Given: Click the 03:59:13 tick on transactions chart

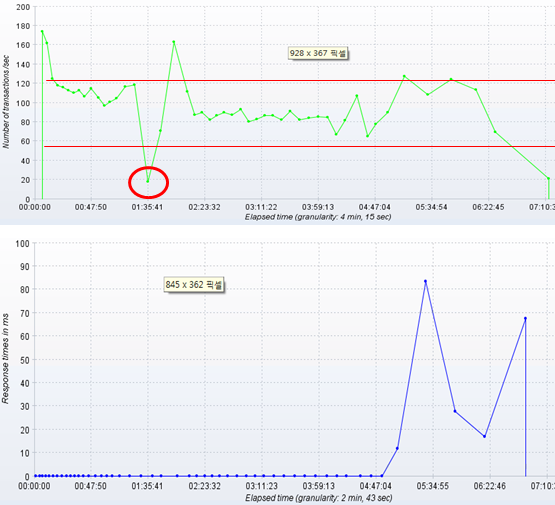Looking at the screenshot, I should (x=318, y=207).
